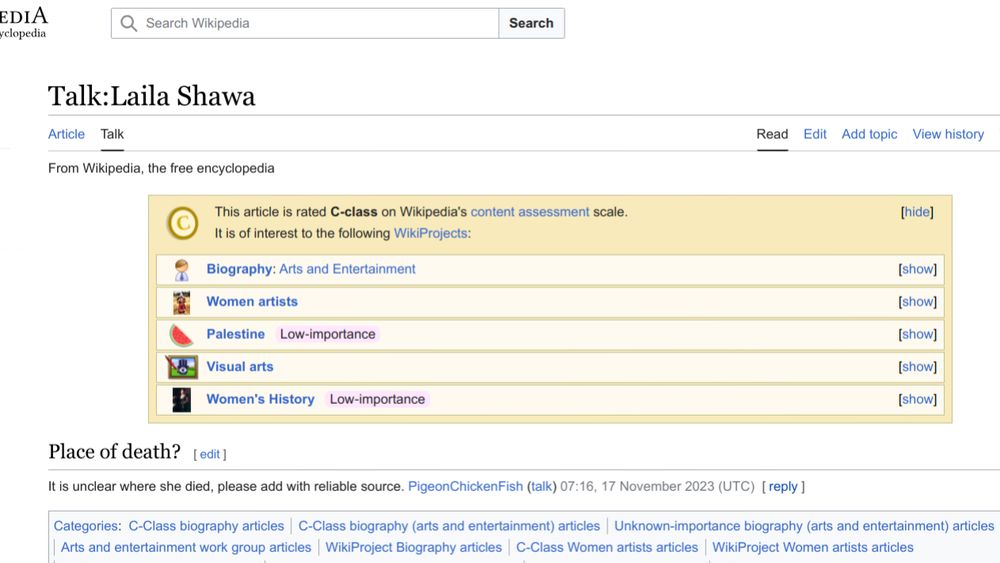Open Arts and entertainment work group articles category
Image resolution: width=1000 pixels, height=563 pixels.
click(186, 548)
